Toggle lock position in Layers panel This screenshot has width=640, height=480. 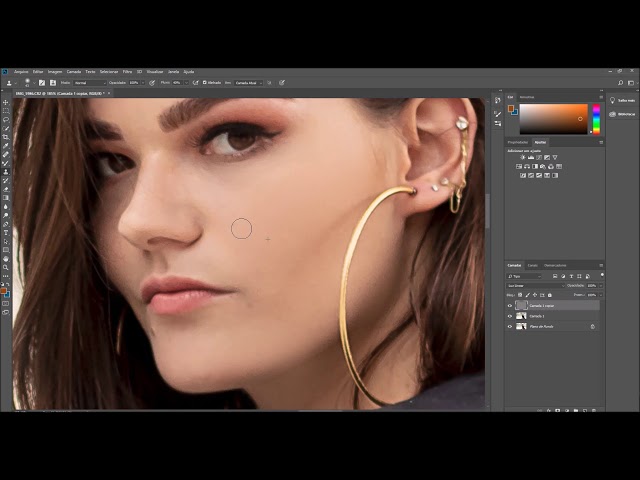pyautogui.click(x=535, y=295)
